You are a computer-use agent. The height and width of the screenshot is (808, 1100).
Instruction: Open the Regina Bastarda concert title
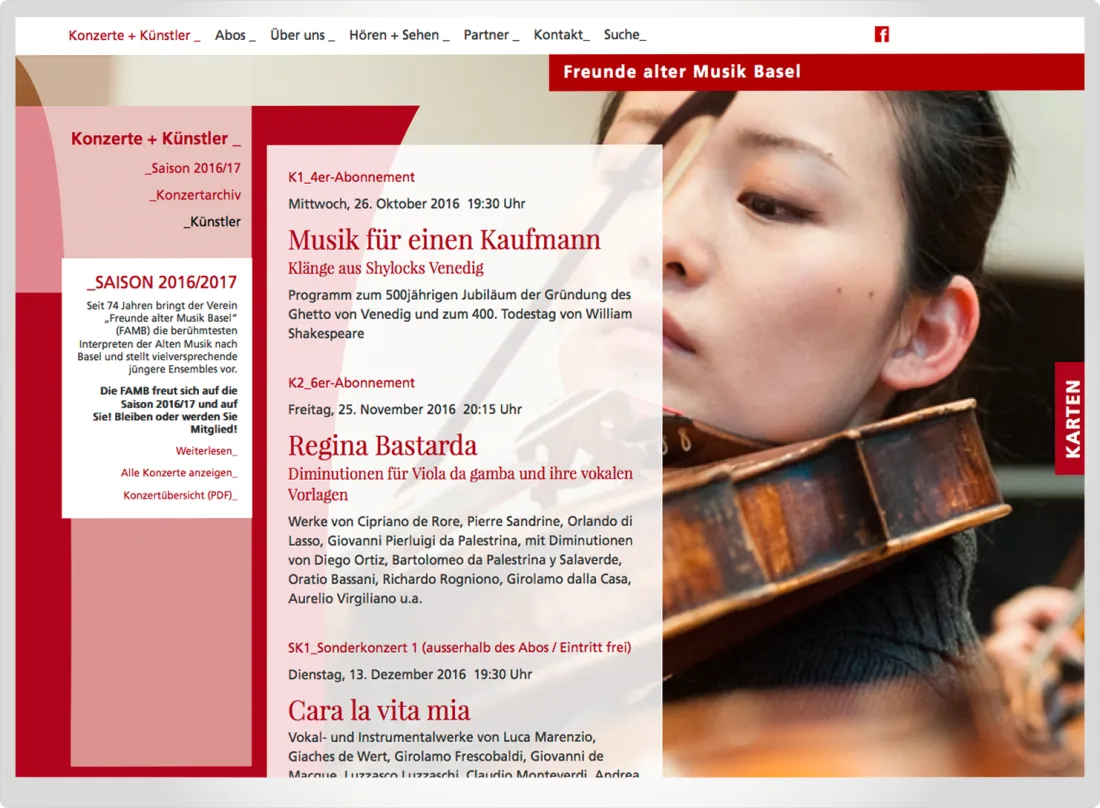382,445
